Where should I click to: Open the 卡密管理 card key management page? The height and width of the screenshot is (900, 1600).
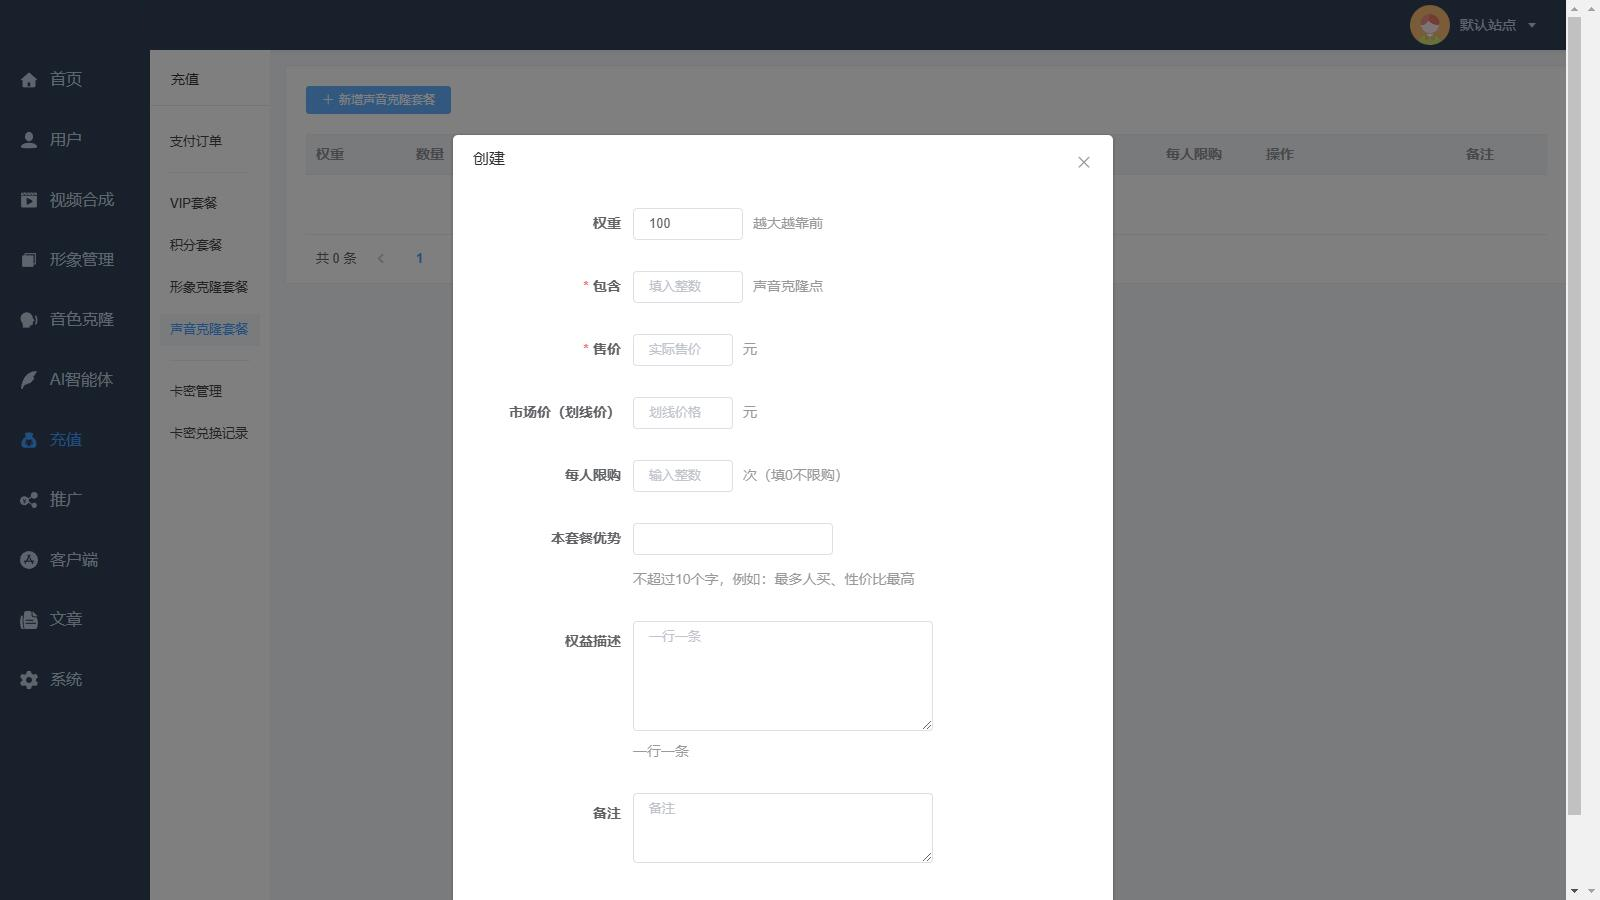196,391
